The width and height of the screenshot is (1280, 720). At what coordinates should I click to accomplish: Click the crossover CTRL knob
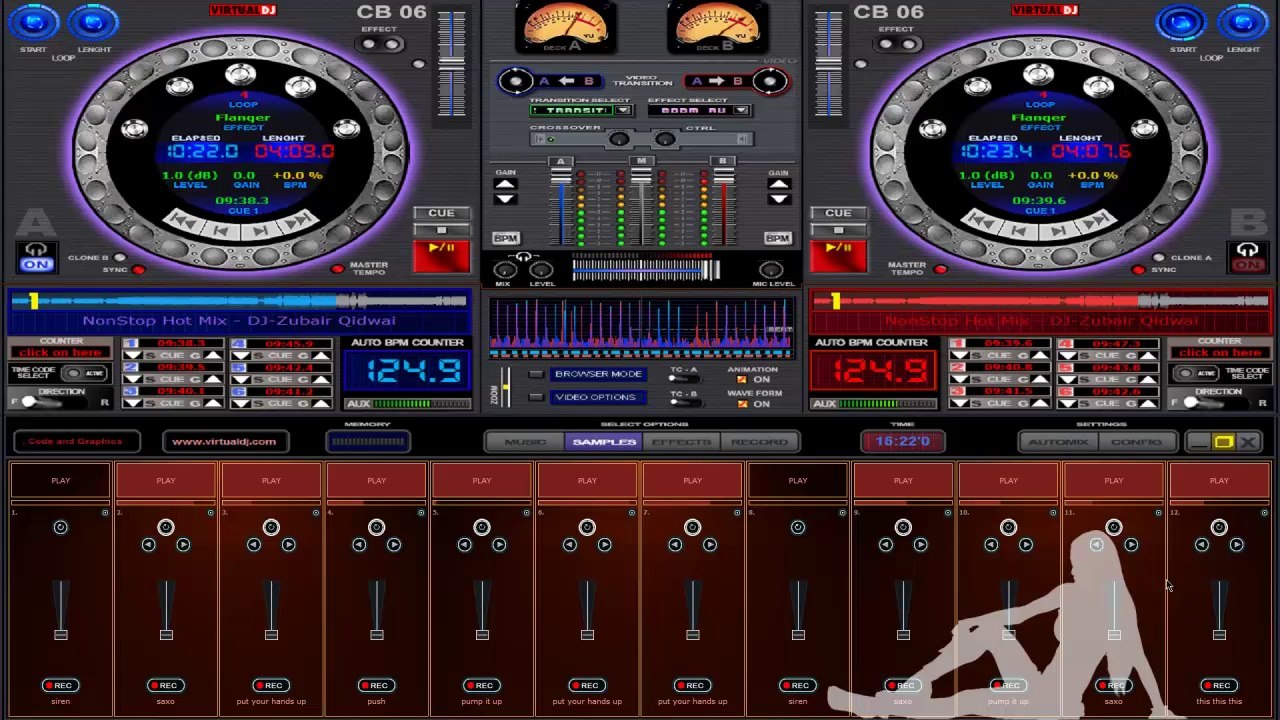[x=666, y=139]
